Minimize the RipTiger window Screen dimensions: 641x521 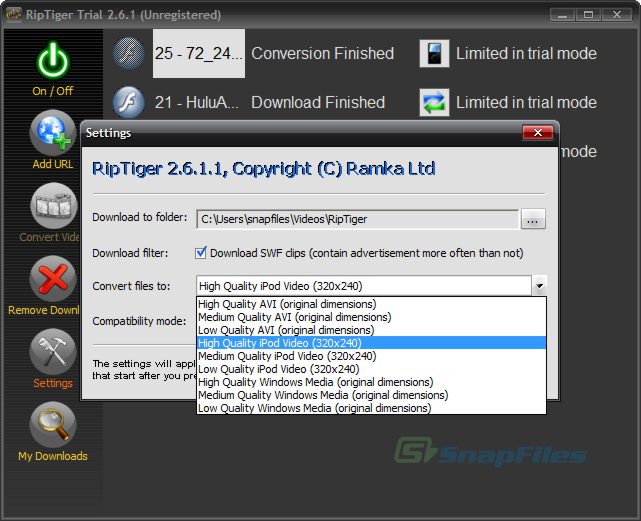563,15
